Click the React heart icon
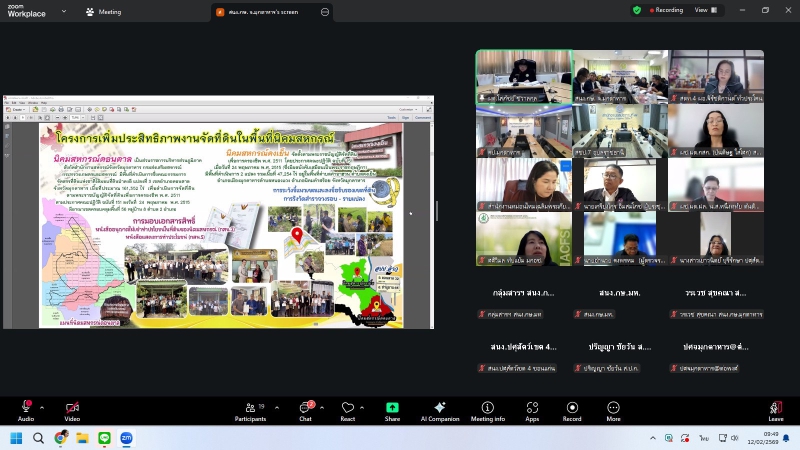This screenshot has height=450, width=800. [348, 410]
